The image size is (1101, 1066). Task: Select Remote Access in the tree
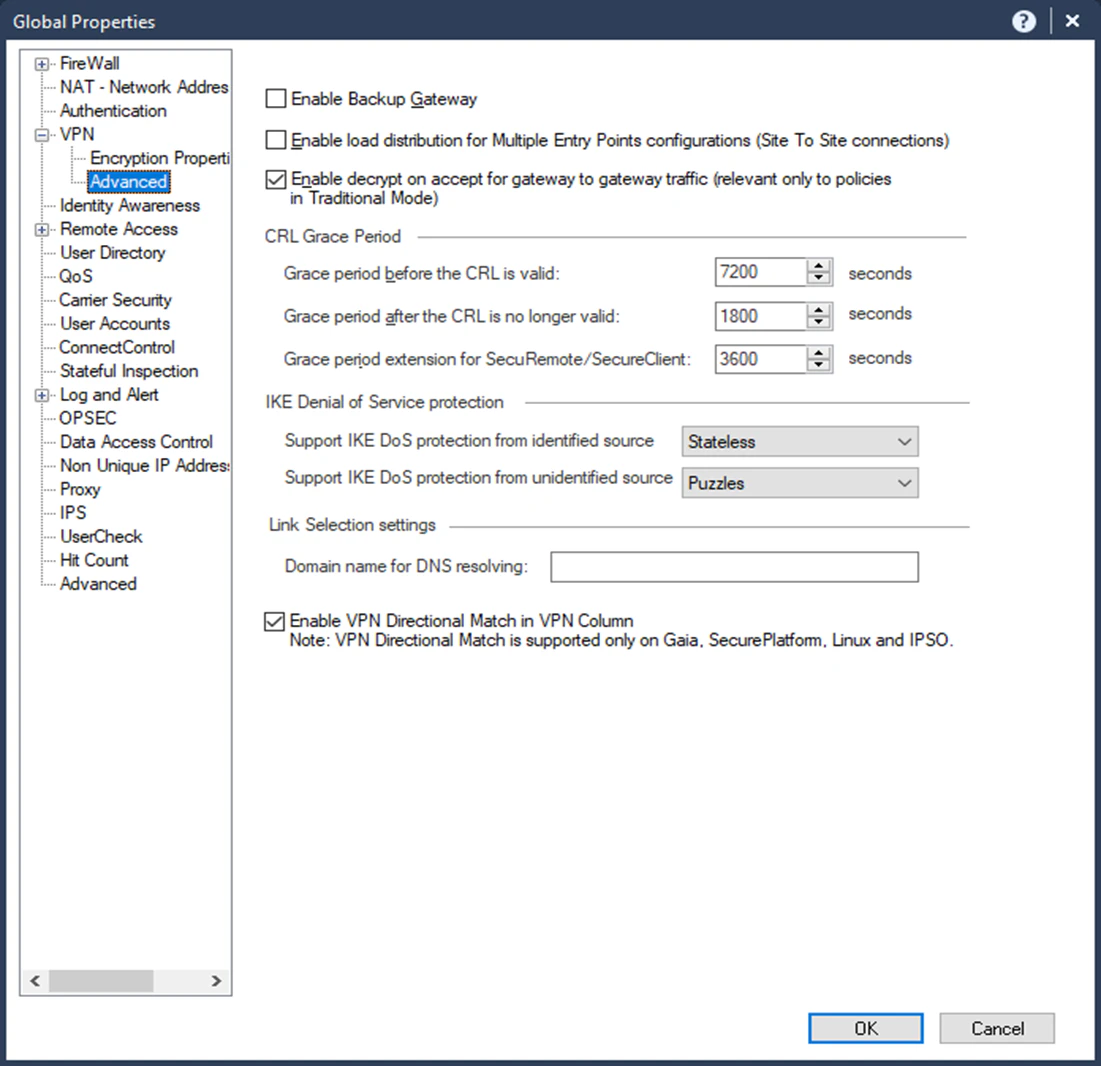pyautogui.click(x=119, y=229)
